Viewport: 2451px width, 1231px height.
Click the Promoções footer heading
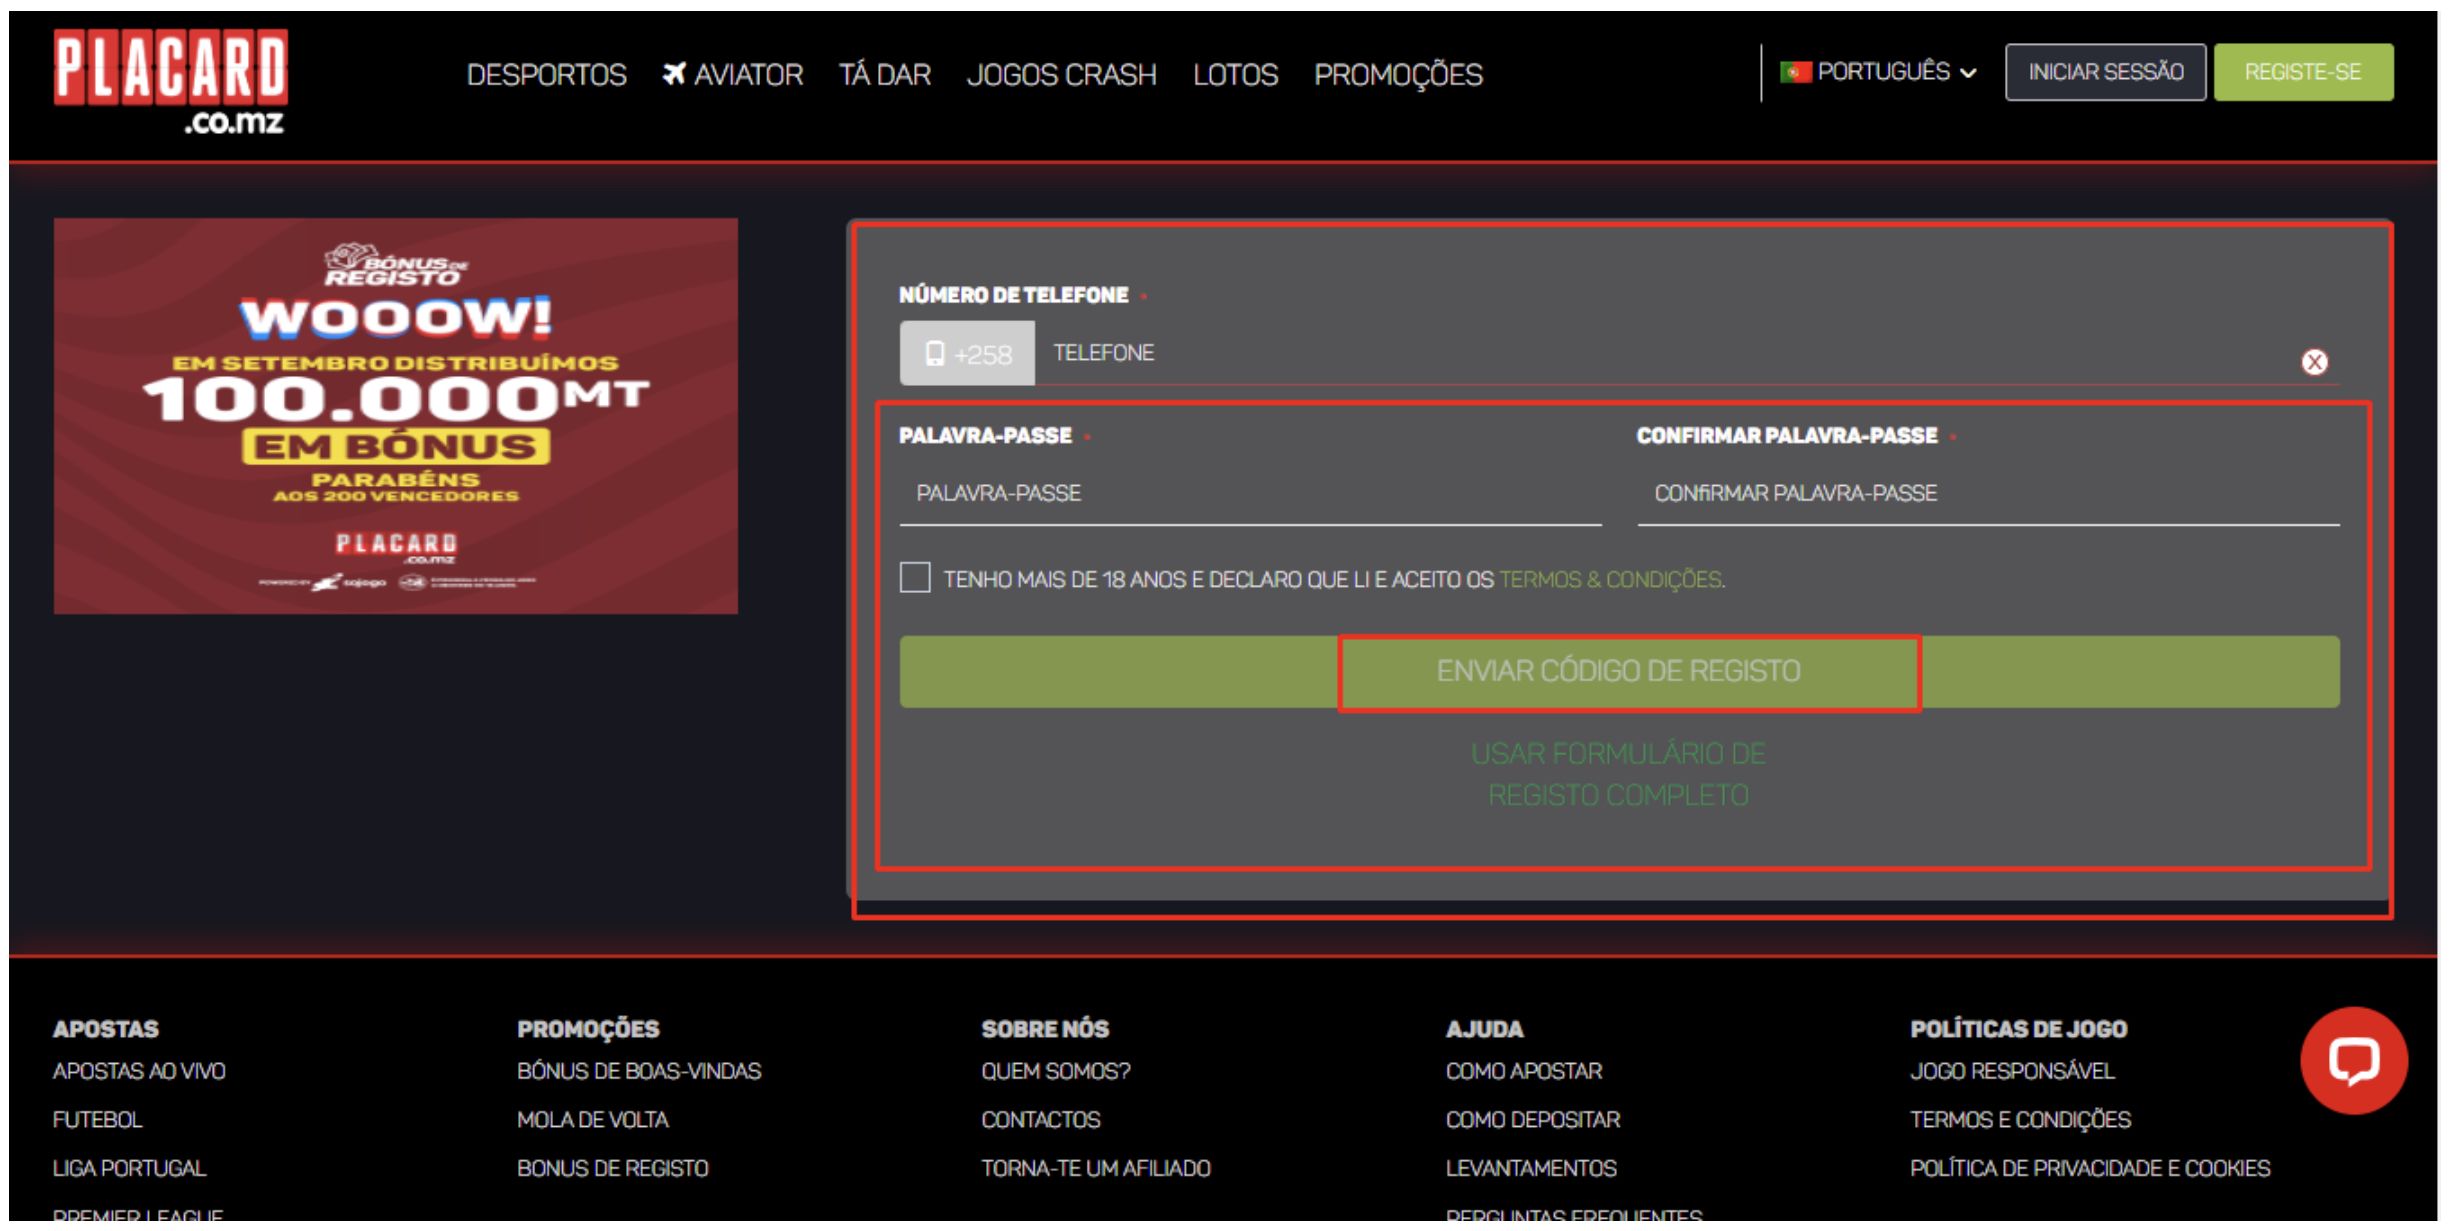click(x=588, y=1029)
